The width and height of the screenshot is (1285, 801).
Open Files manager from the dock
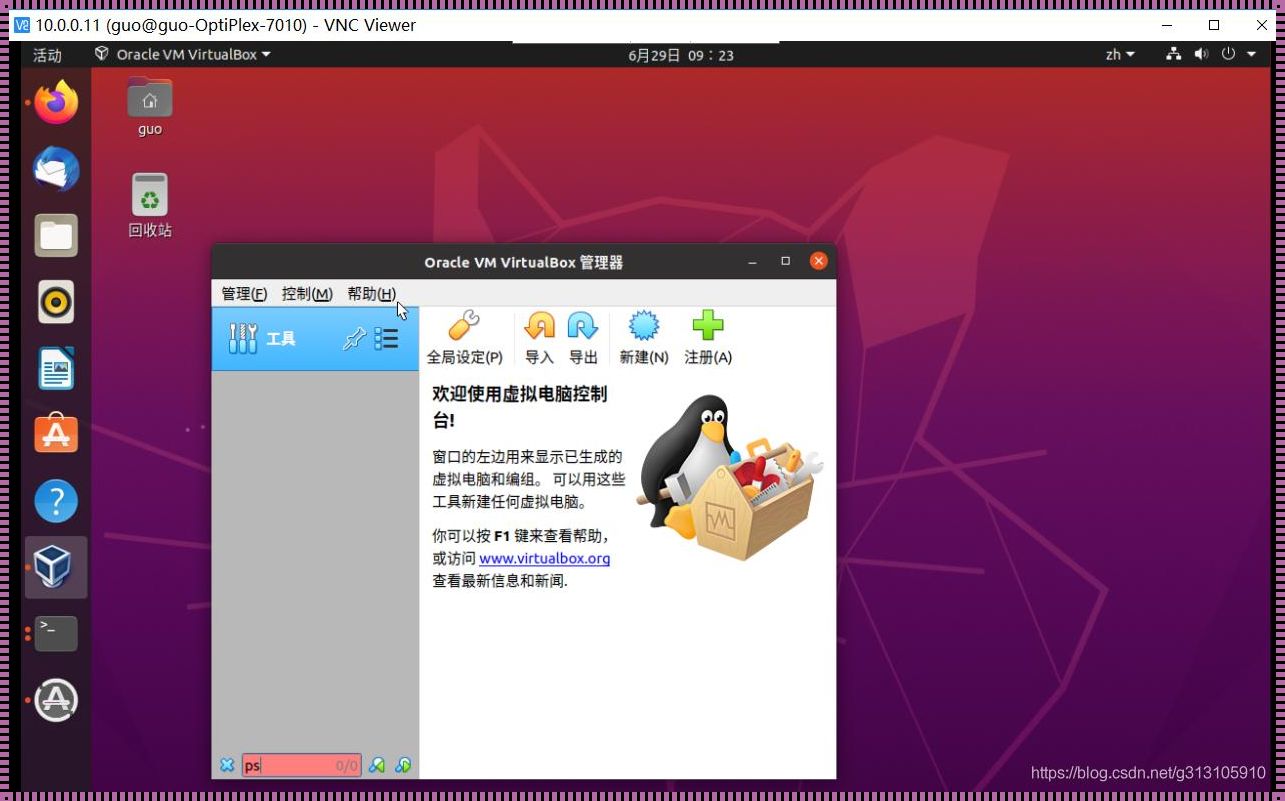coord(56,236)
